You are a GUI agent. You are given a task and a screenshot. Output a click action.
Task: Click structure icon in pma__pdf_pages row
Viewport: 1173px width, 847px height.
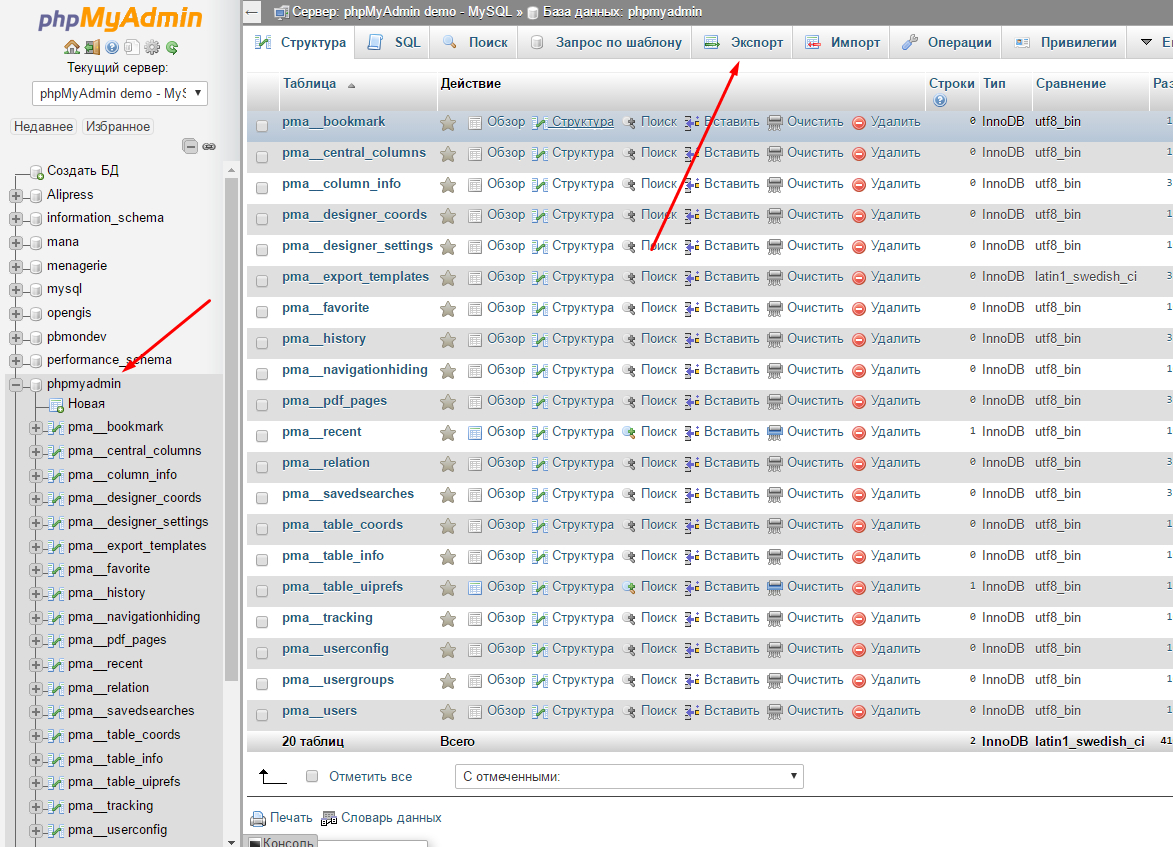[539, 402]
